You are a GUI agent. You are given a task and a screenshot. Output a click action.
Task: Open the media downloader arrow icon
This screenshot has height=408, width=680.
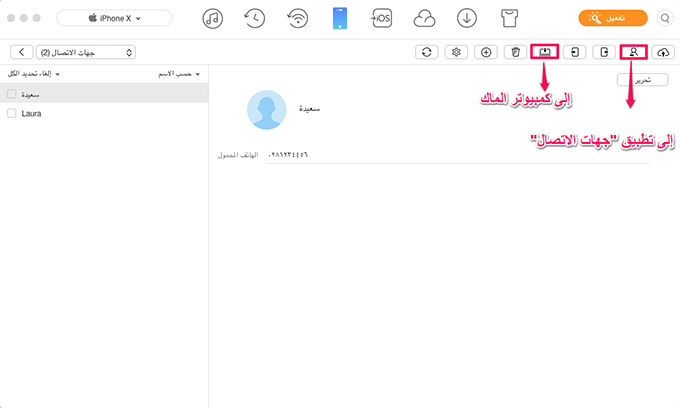[467, 19]
